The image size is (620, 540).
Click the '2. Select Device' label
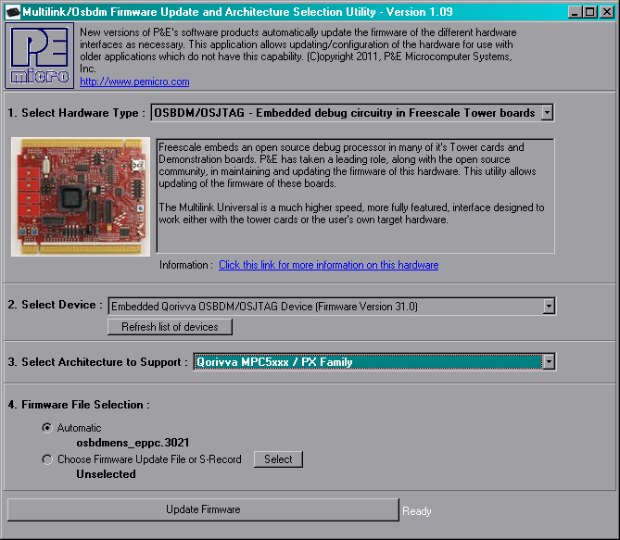click(x=55, y=305)
